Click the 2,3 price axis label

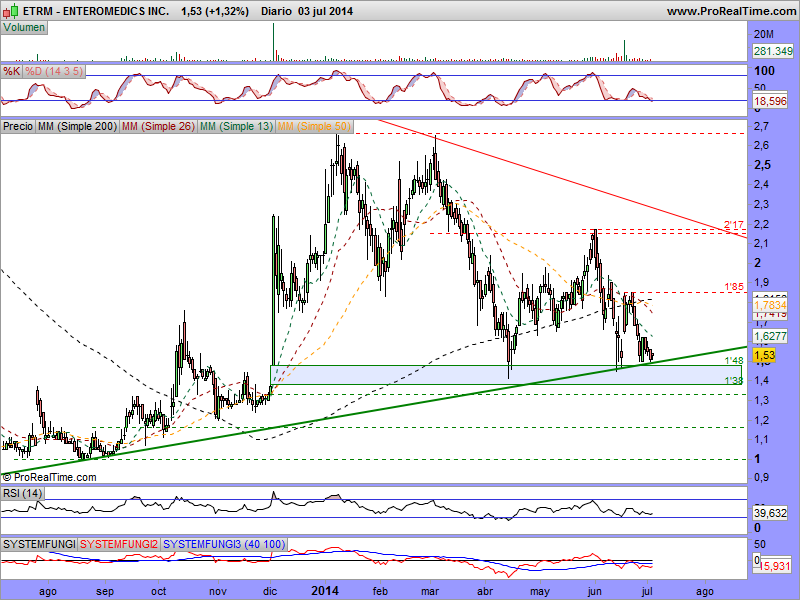(762, 204)
